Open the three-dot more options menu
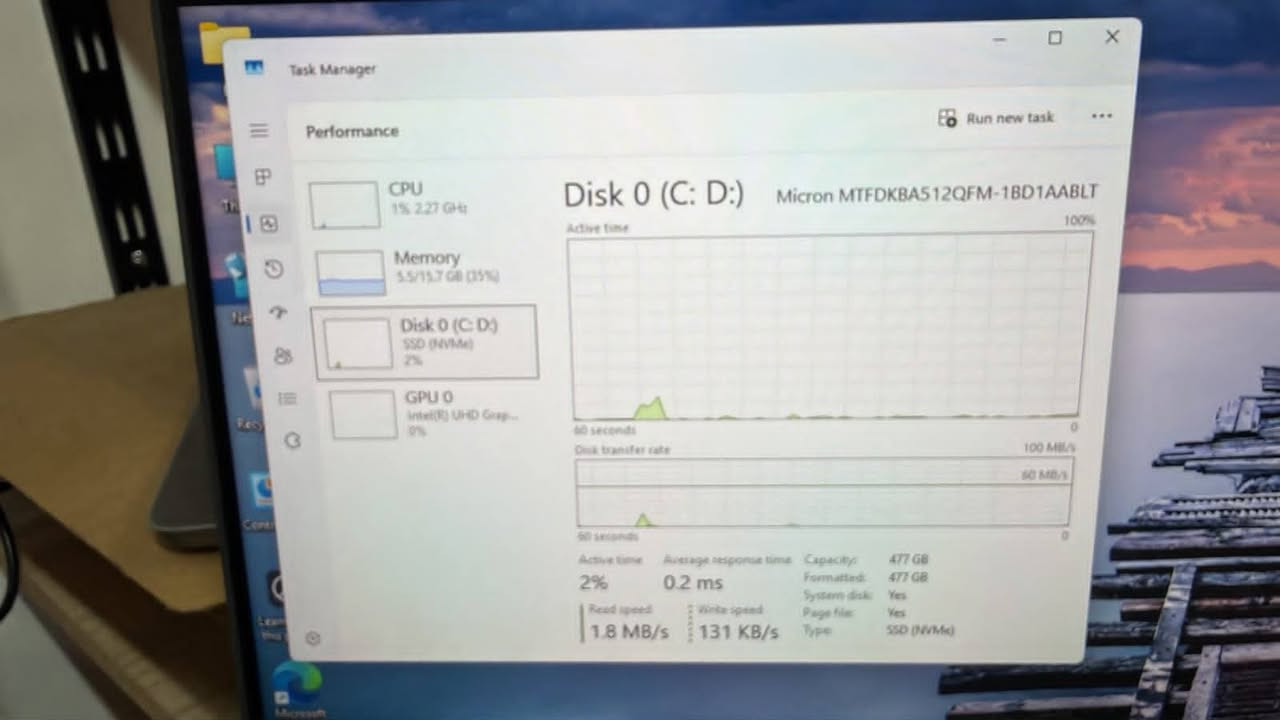The height and width of the screenshot is (720, 1280). [1102, 116]
